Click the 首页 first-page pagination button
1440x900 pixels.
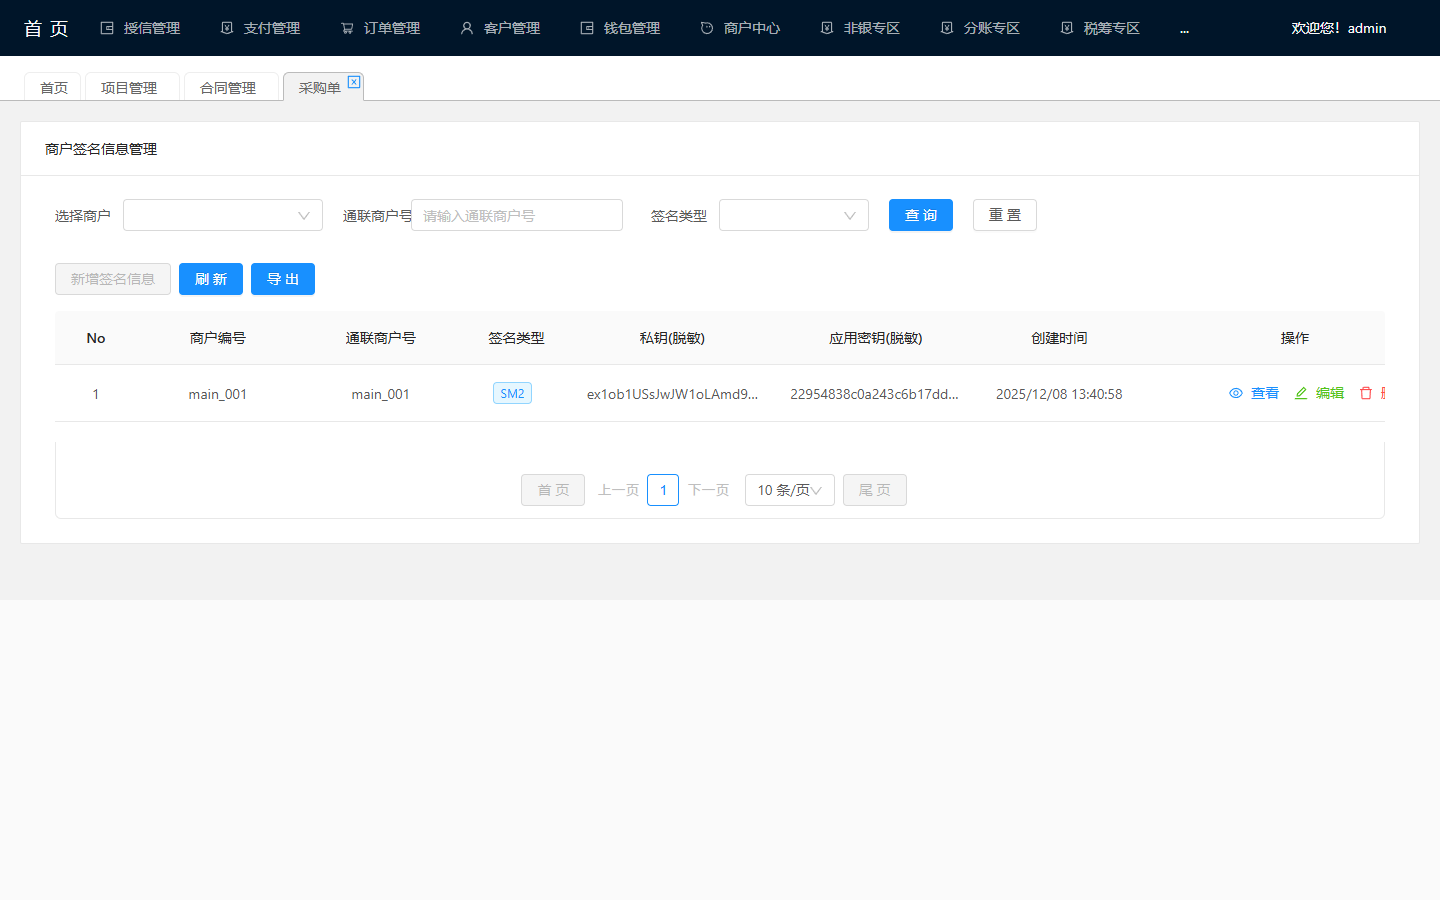pyautogui.click(x=553, y=490)
